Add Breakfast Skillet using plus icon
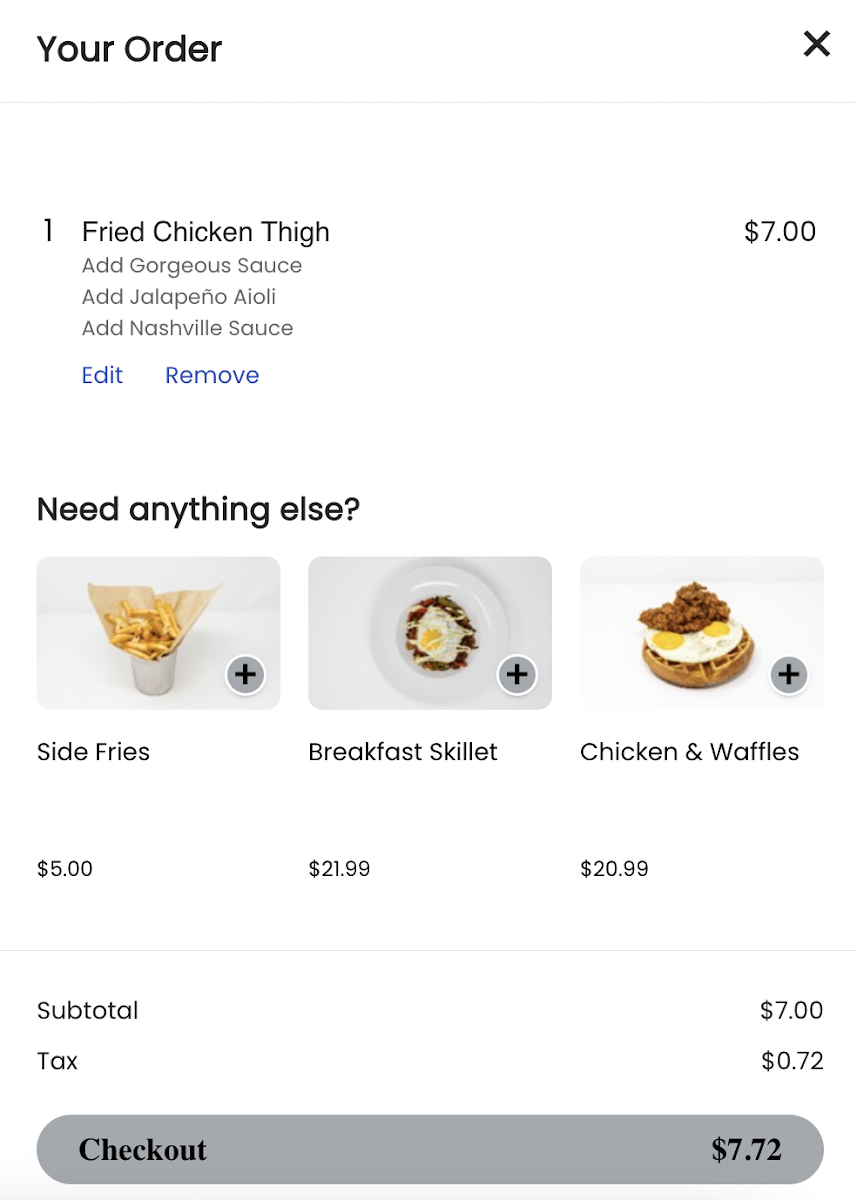The width and height of the screenshot is (857, 1200). click(x=517, y=675)
